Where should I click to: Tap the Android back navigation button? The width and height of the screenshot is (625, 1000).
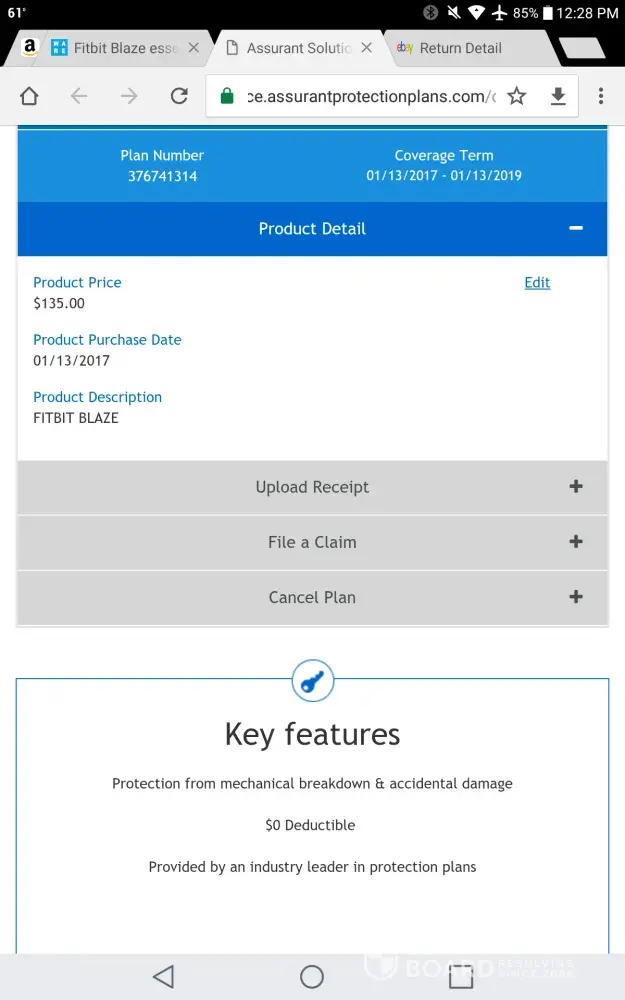[163, 976]
